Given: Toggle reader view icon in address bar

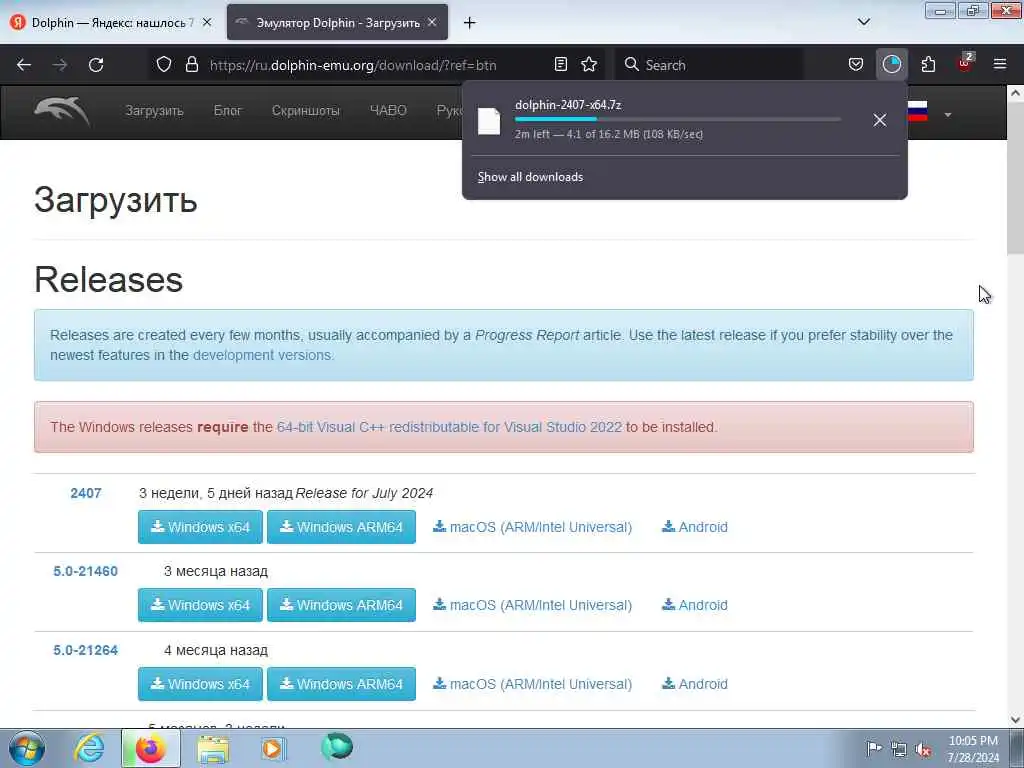Looking at the screenshot, I should [x=560, y=65].
